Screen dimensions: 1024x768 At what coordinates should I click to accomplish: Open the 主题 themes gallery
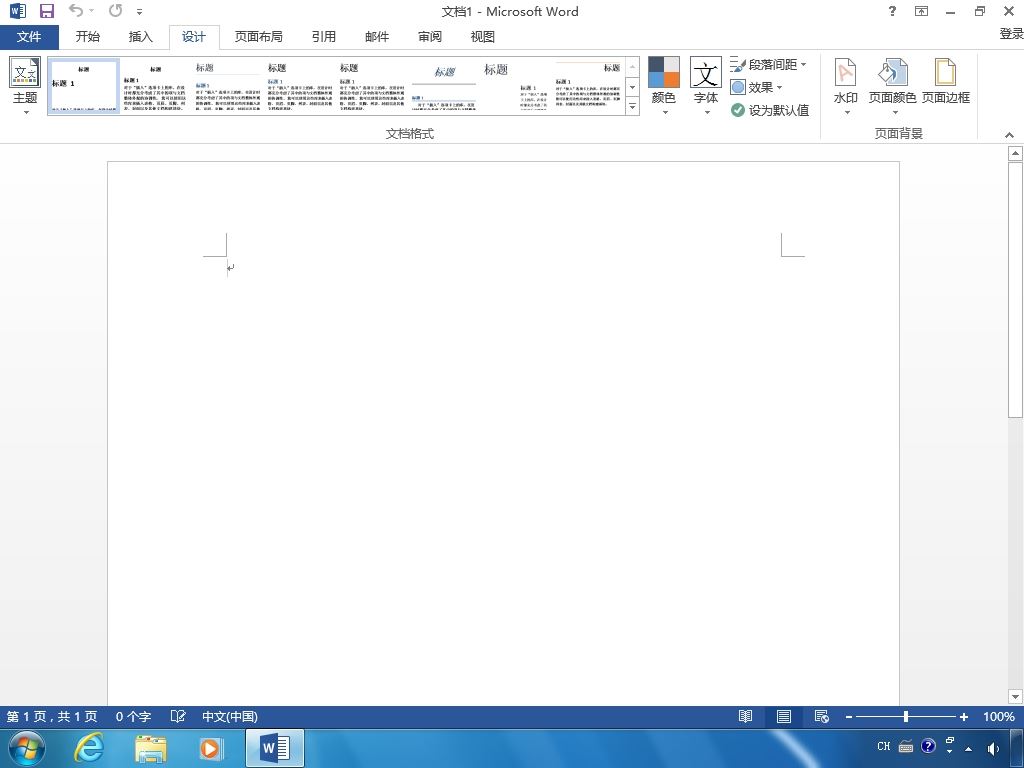[x=25, y=86]
